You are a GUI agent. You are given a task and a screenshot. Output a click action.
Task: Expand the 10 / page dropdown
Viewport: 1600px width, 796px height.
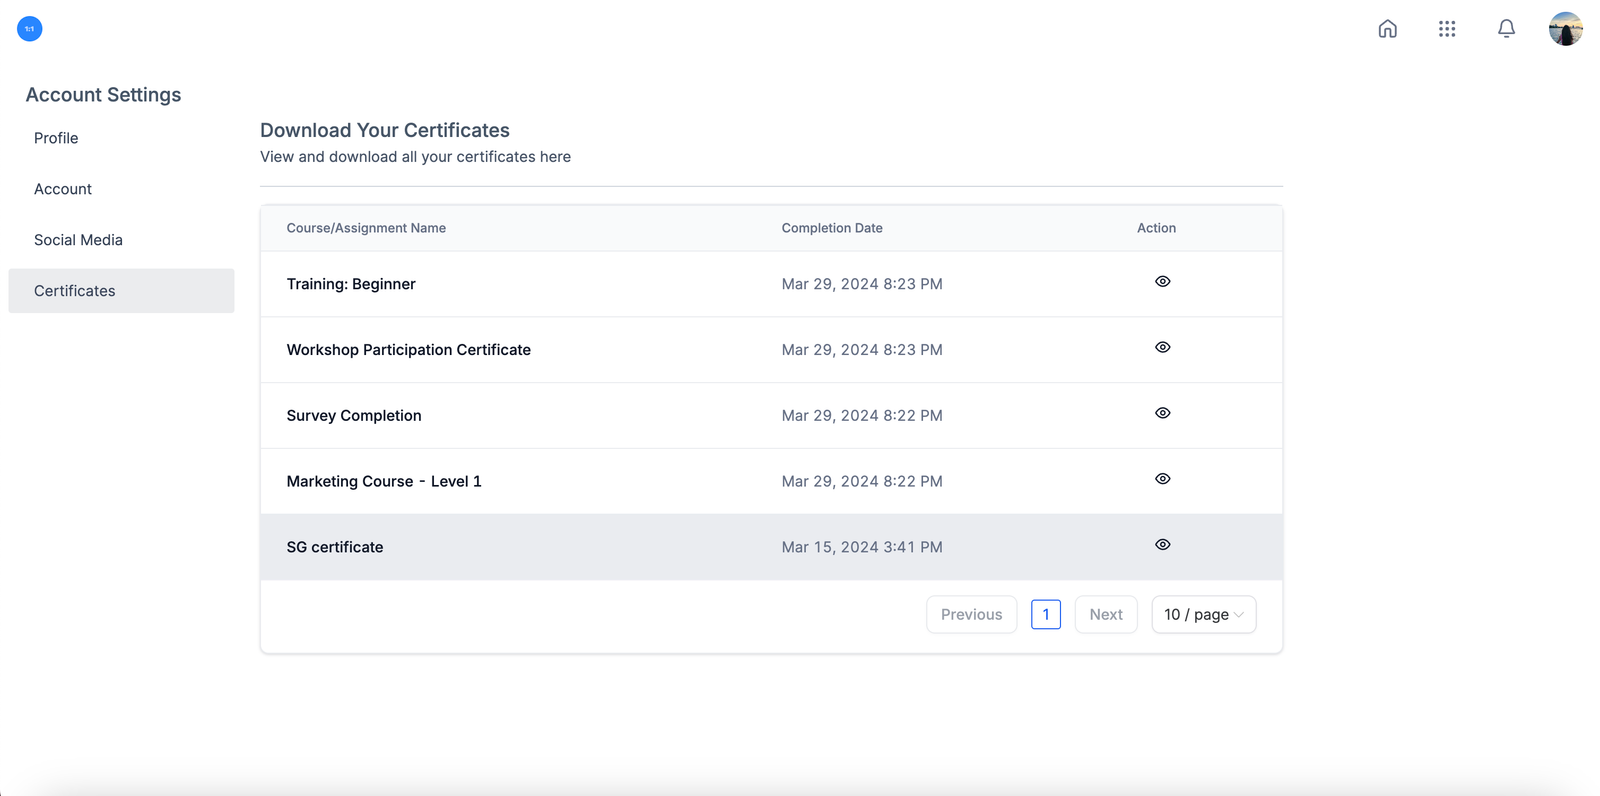click(1203, 615)
